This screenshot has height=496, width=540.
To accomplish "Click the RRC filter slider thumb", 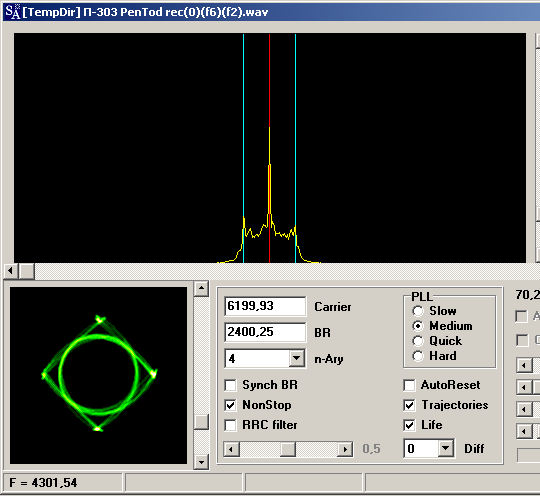I will coord(288,449).
